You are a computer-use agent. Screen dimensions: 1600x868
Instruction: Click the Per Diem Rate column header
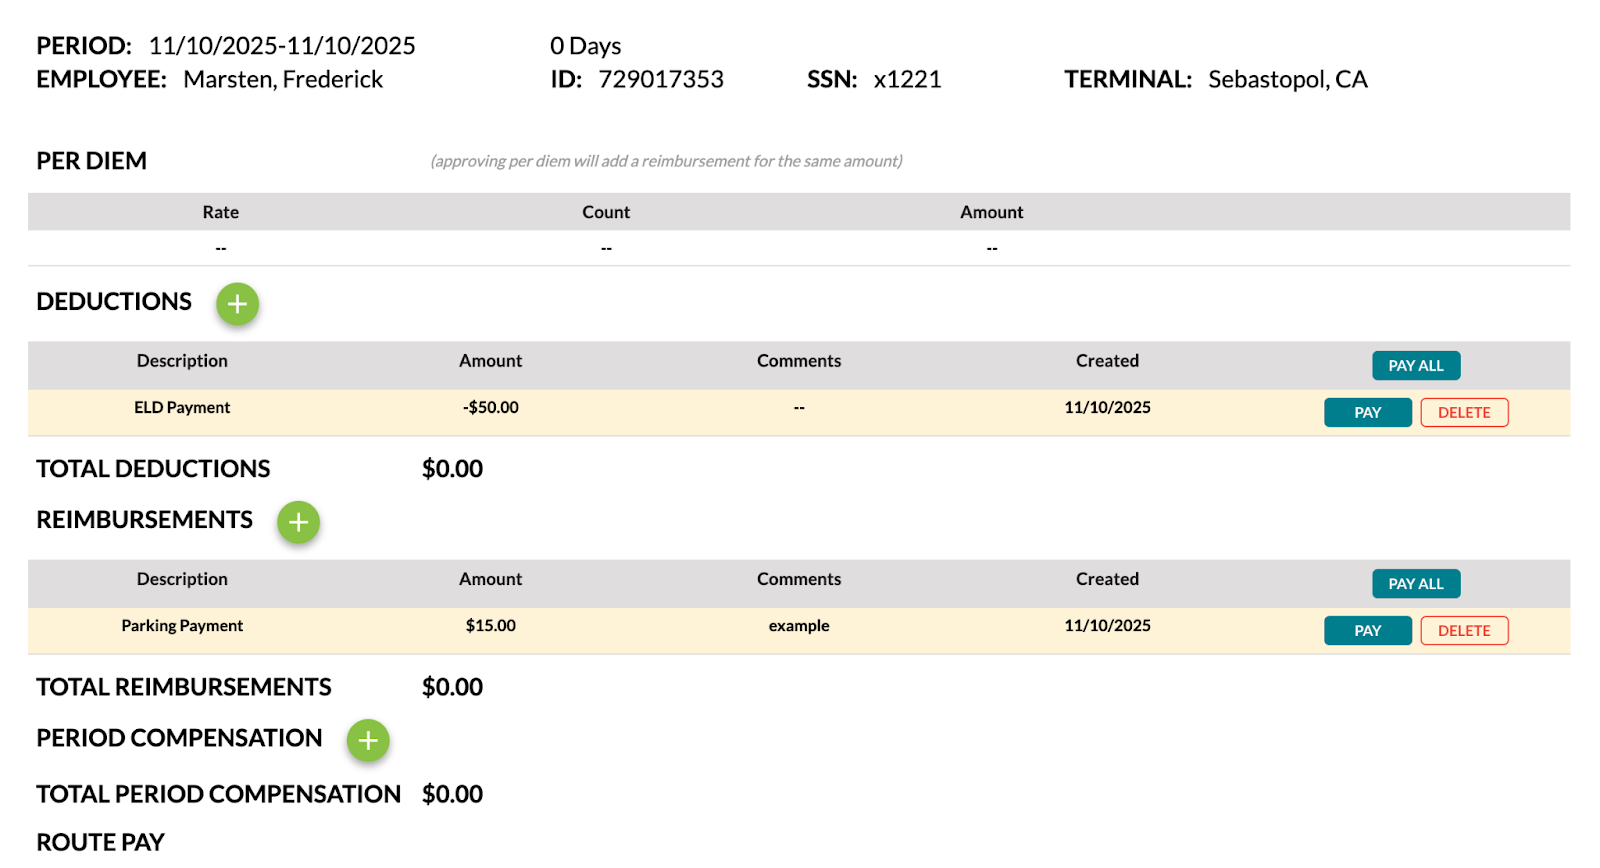(220, 212)
